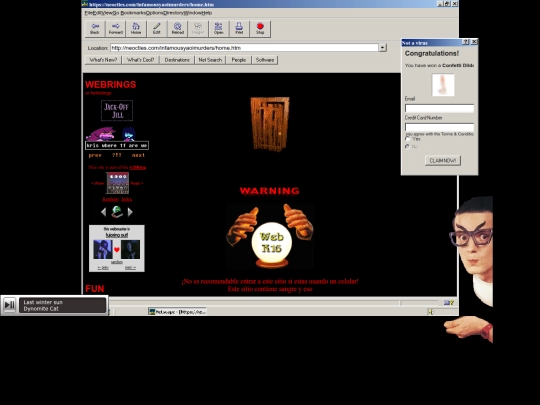540x405 pixels.
Task: Click the orange 'prev' webring link
Action: 95,155
